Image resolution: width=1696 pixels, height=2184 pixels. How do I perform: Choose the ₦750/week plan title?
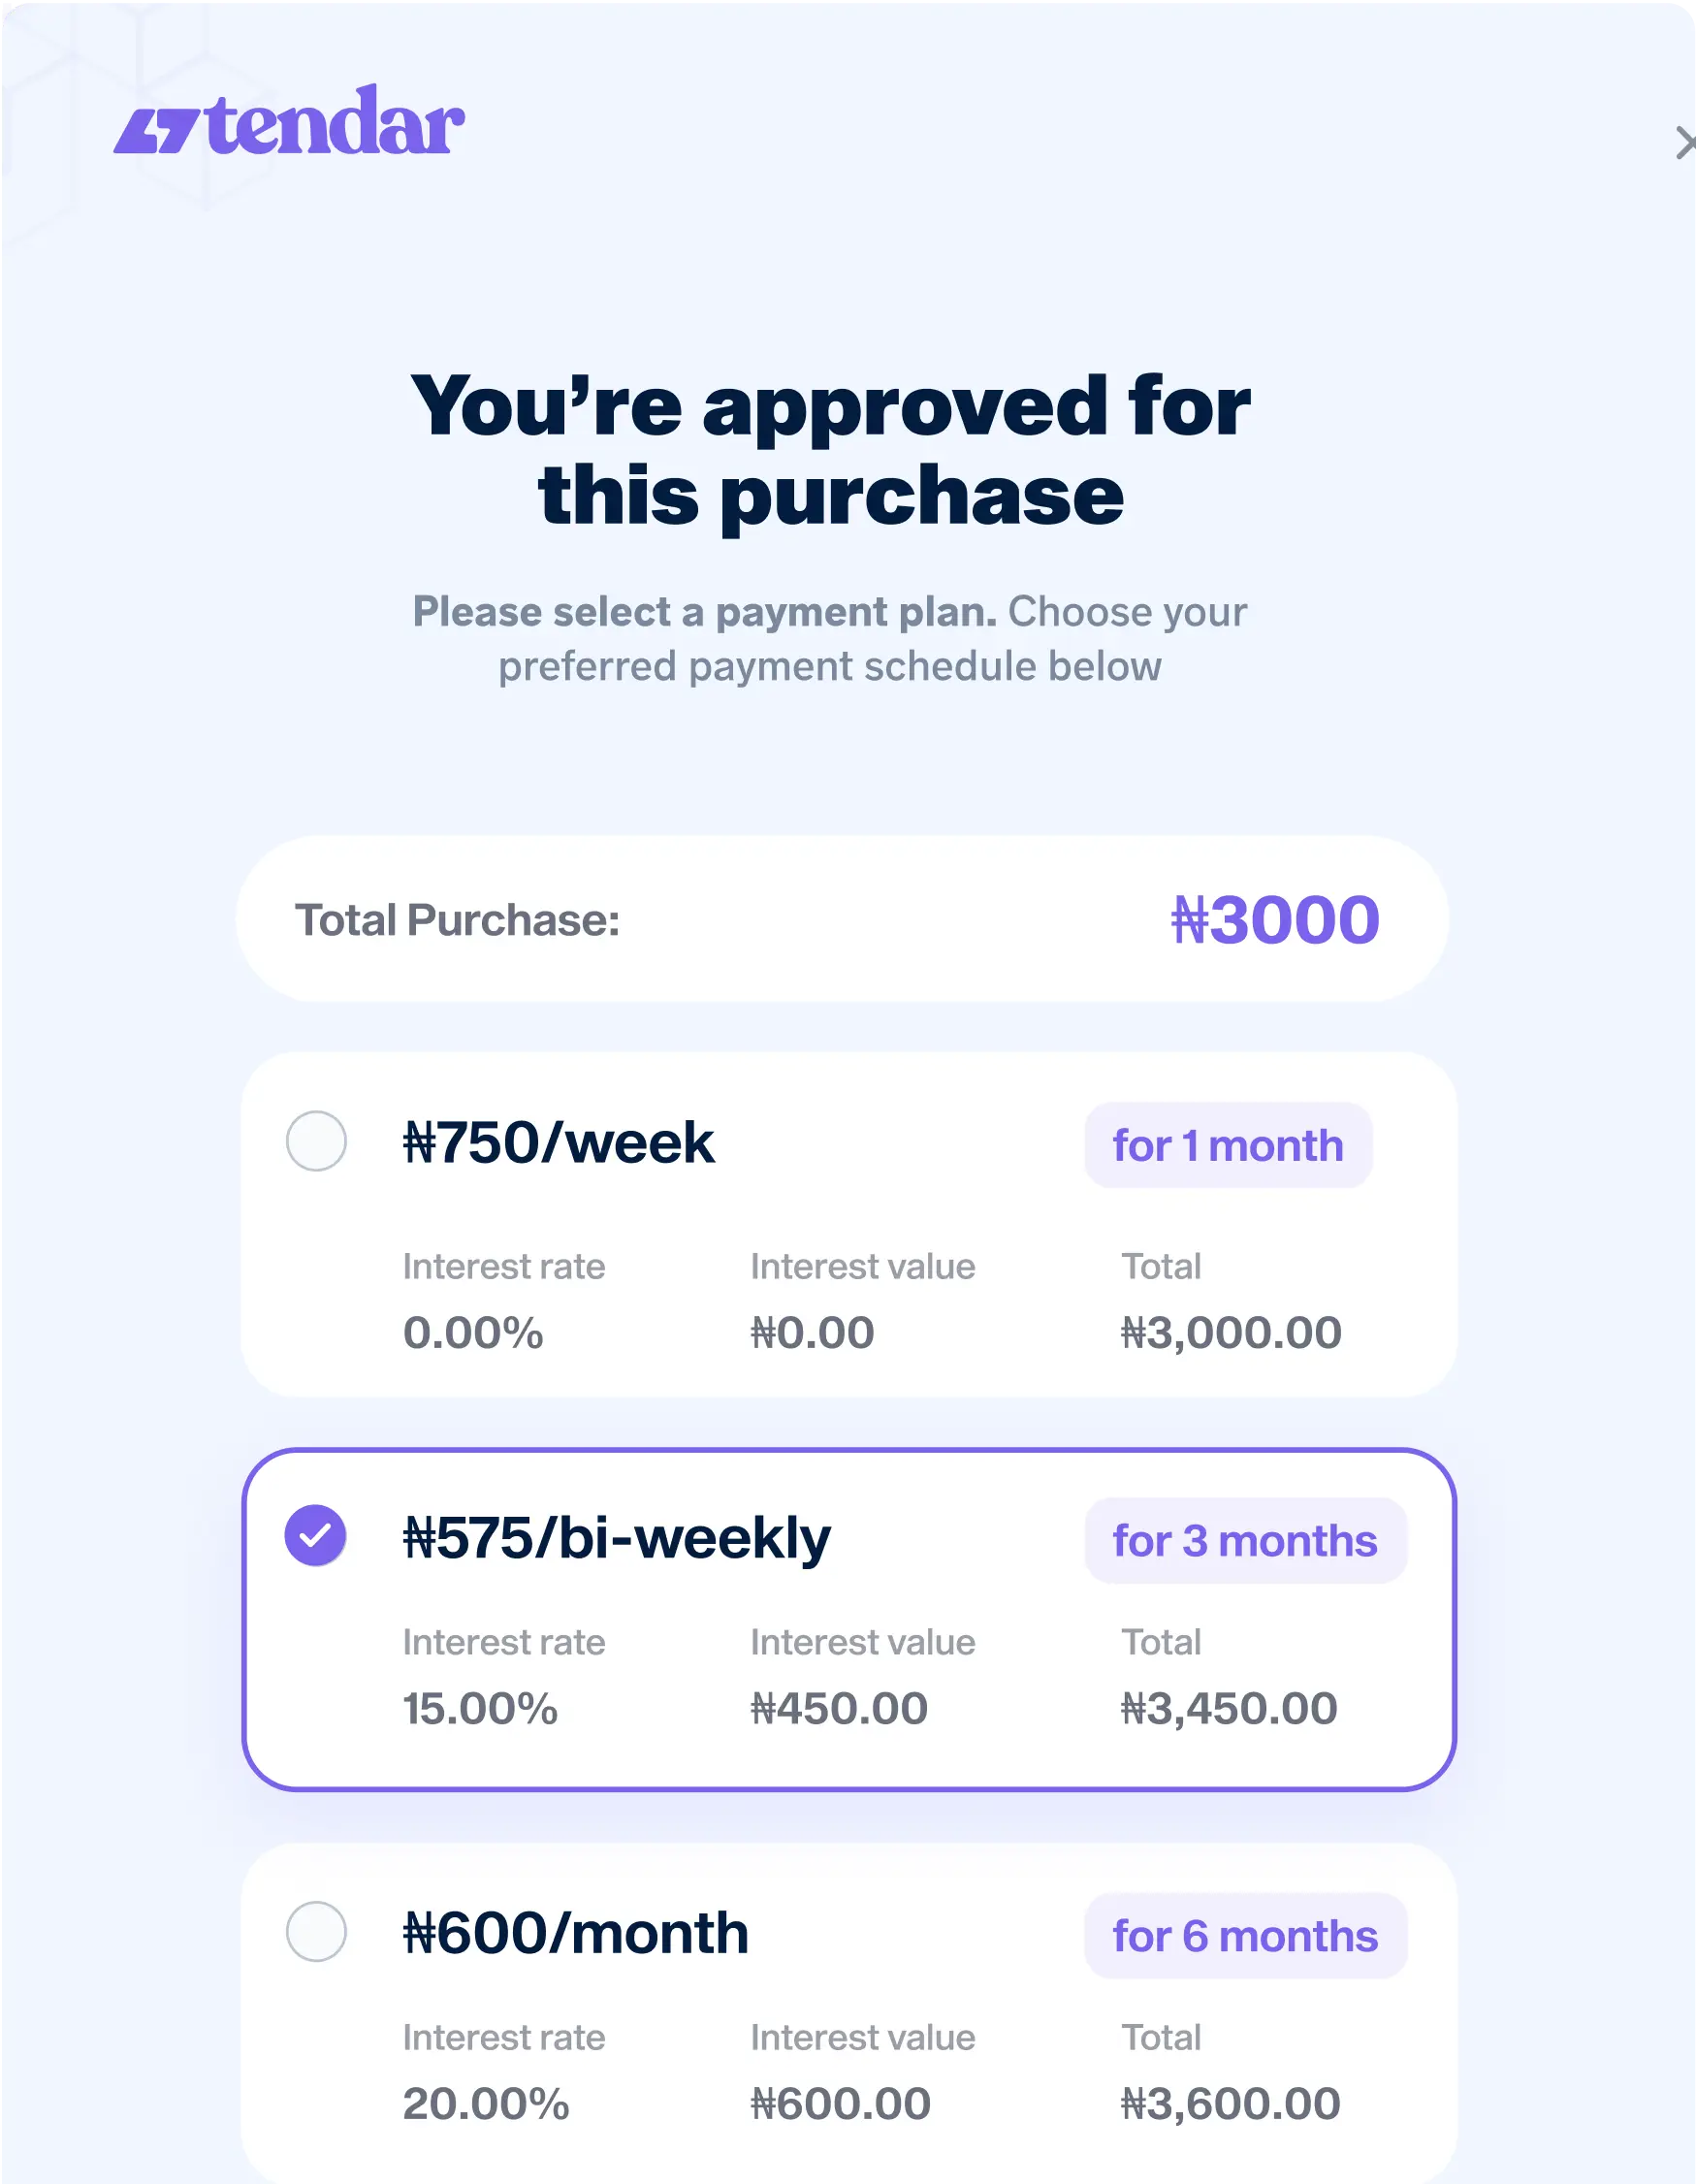pyautogui.click(x=558, y=1142)
